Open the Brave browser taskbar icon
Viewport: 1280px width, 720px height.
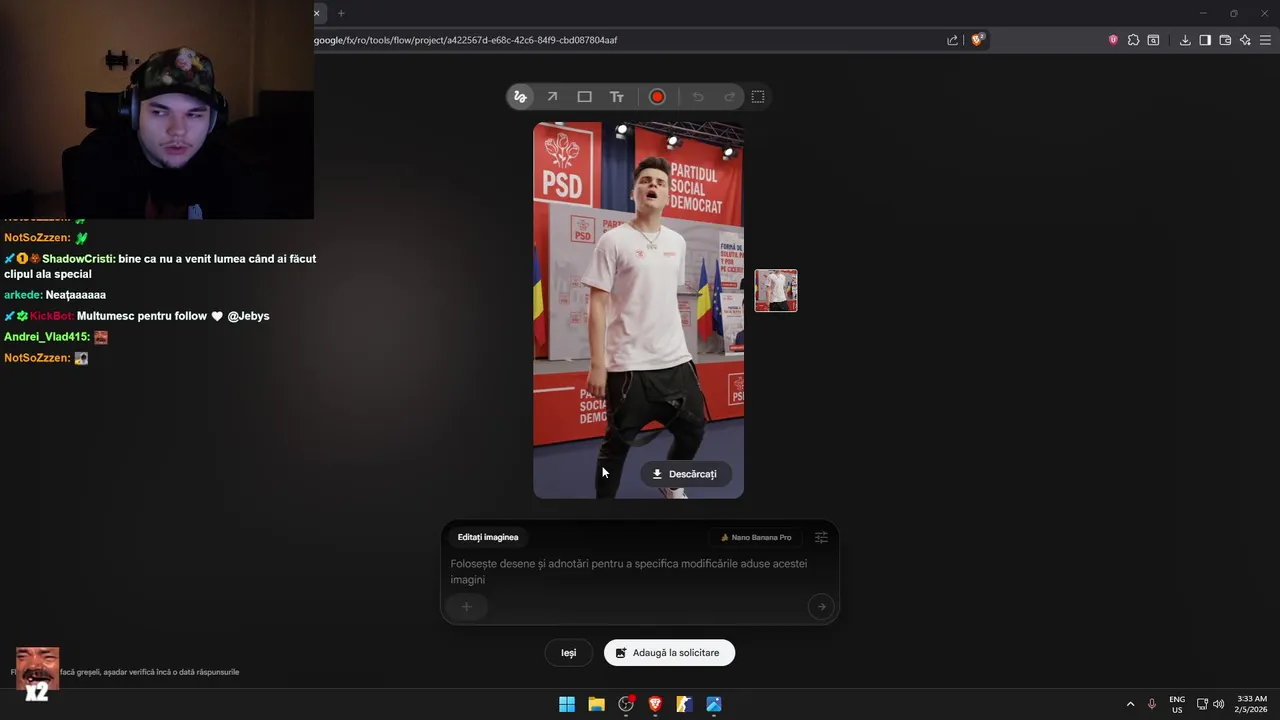point(655,704)
